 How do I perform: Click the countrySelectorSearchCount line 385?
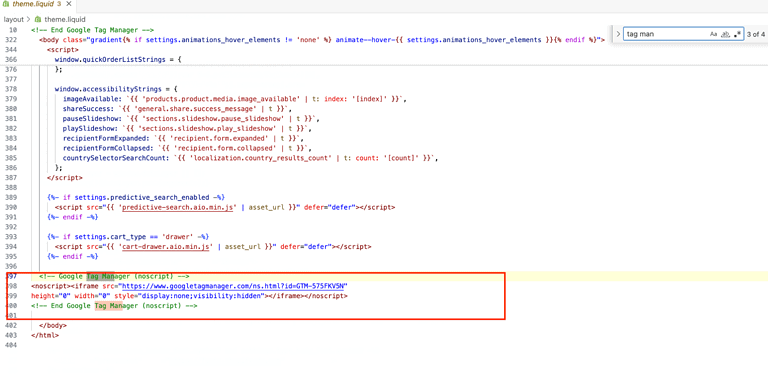[x=250, y=158]
